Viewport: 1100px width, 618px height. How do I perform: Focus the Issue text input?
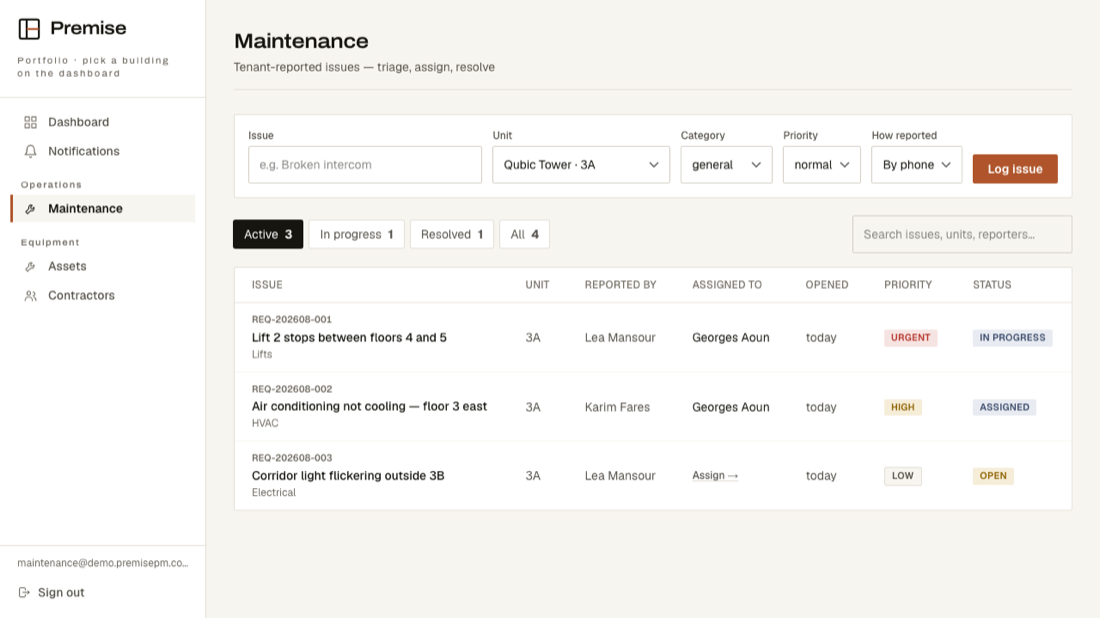[365, 165]
